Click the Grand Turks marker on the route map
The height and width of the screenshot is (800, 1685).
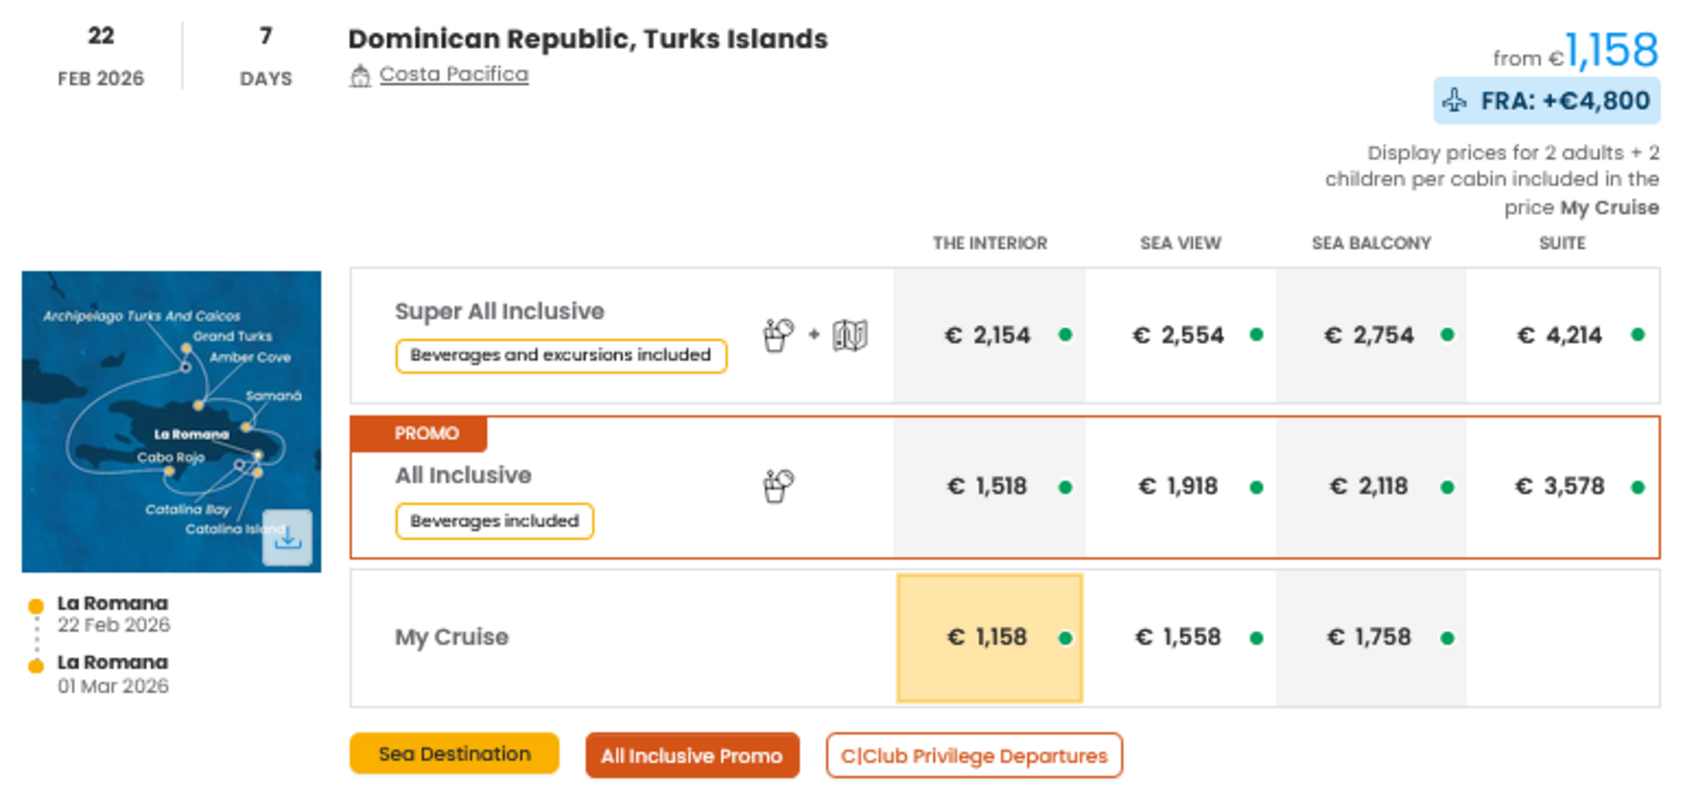click(x=187, y=347)
